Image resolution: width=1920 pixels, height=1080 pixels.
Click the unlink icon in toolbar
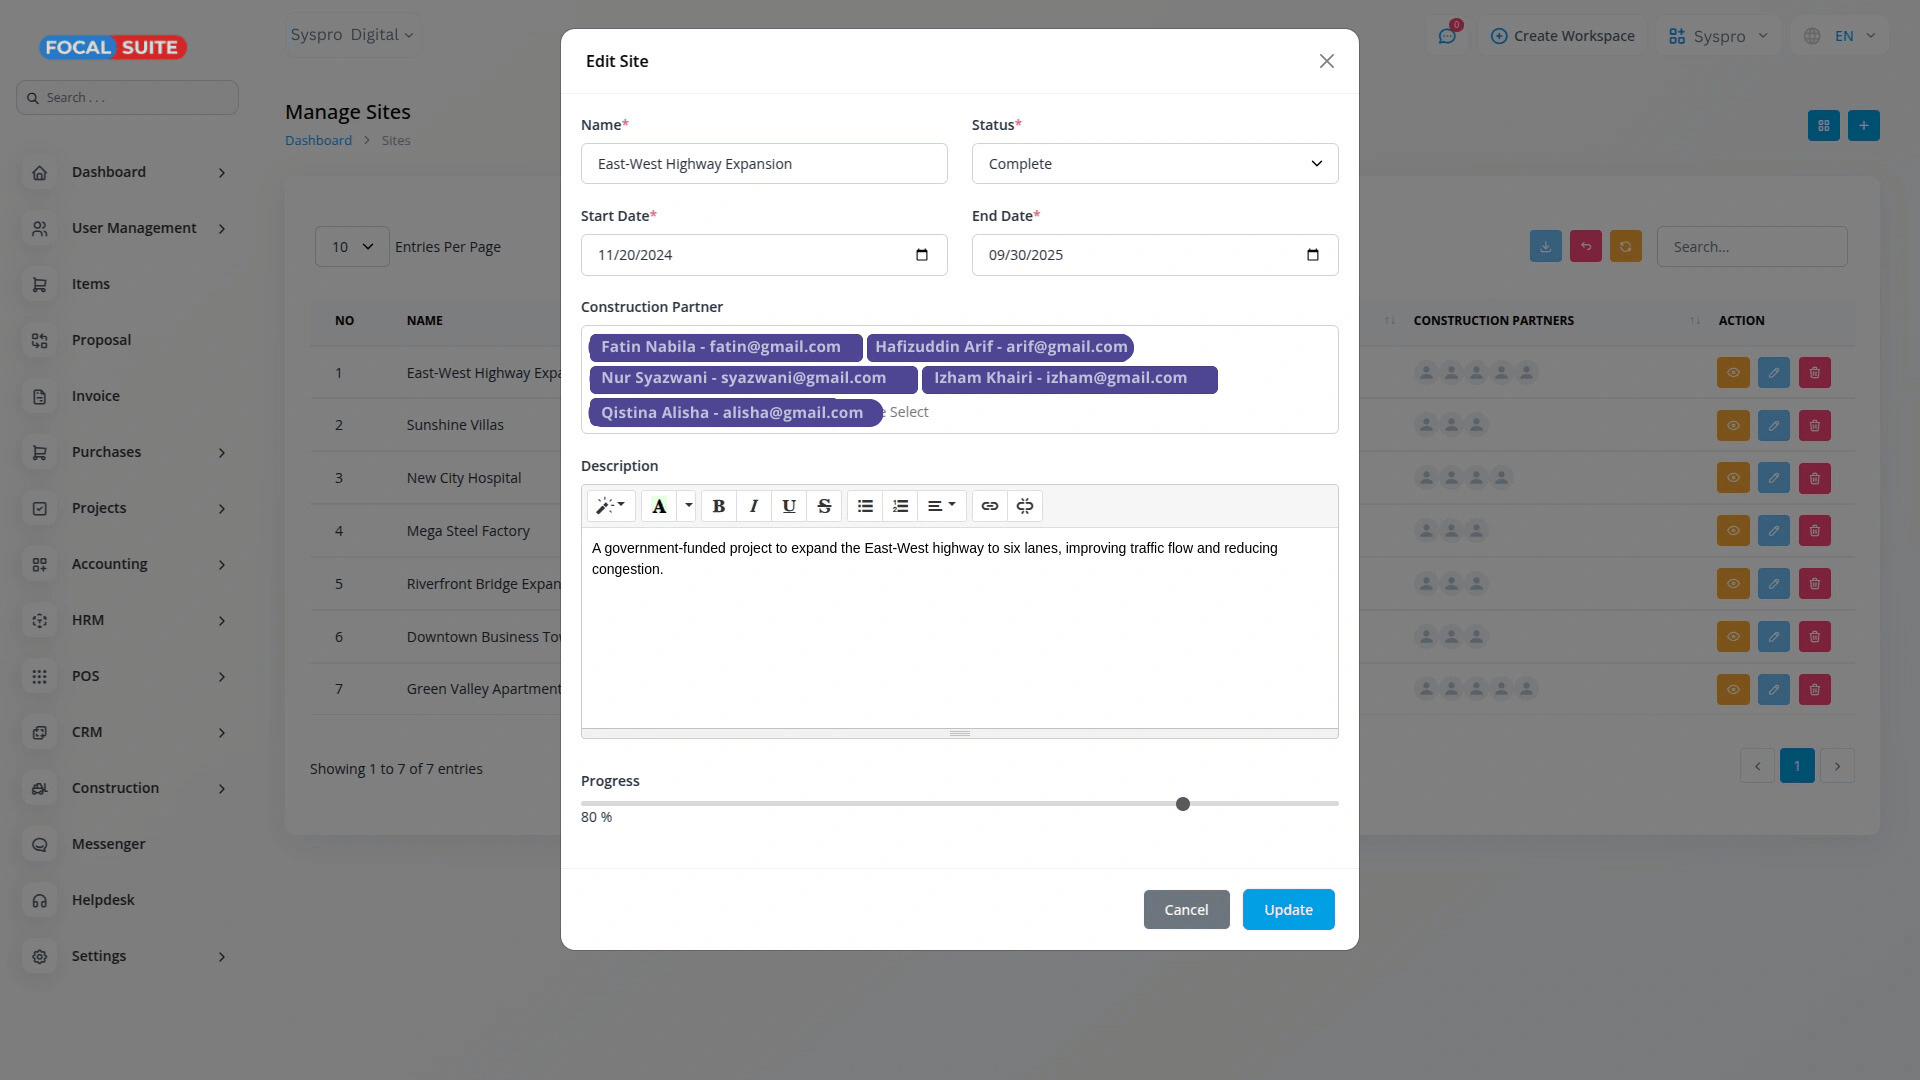(x=1025, y=506)
